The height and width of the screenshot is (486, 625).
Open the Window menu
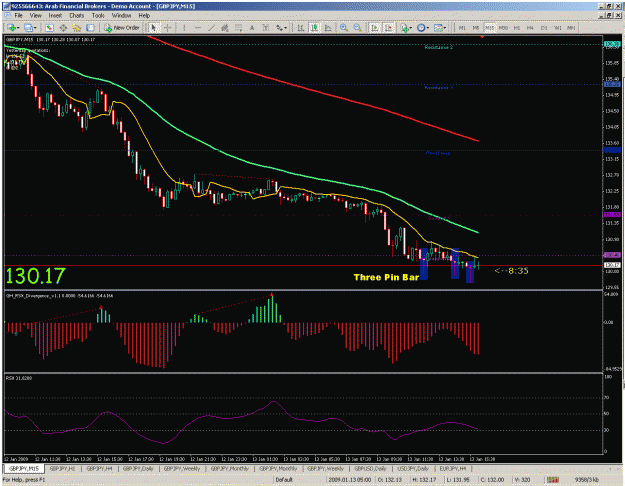pyautogui.click(x=122, y=16)
